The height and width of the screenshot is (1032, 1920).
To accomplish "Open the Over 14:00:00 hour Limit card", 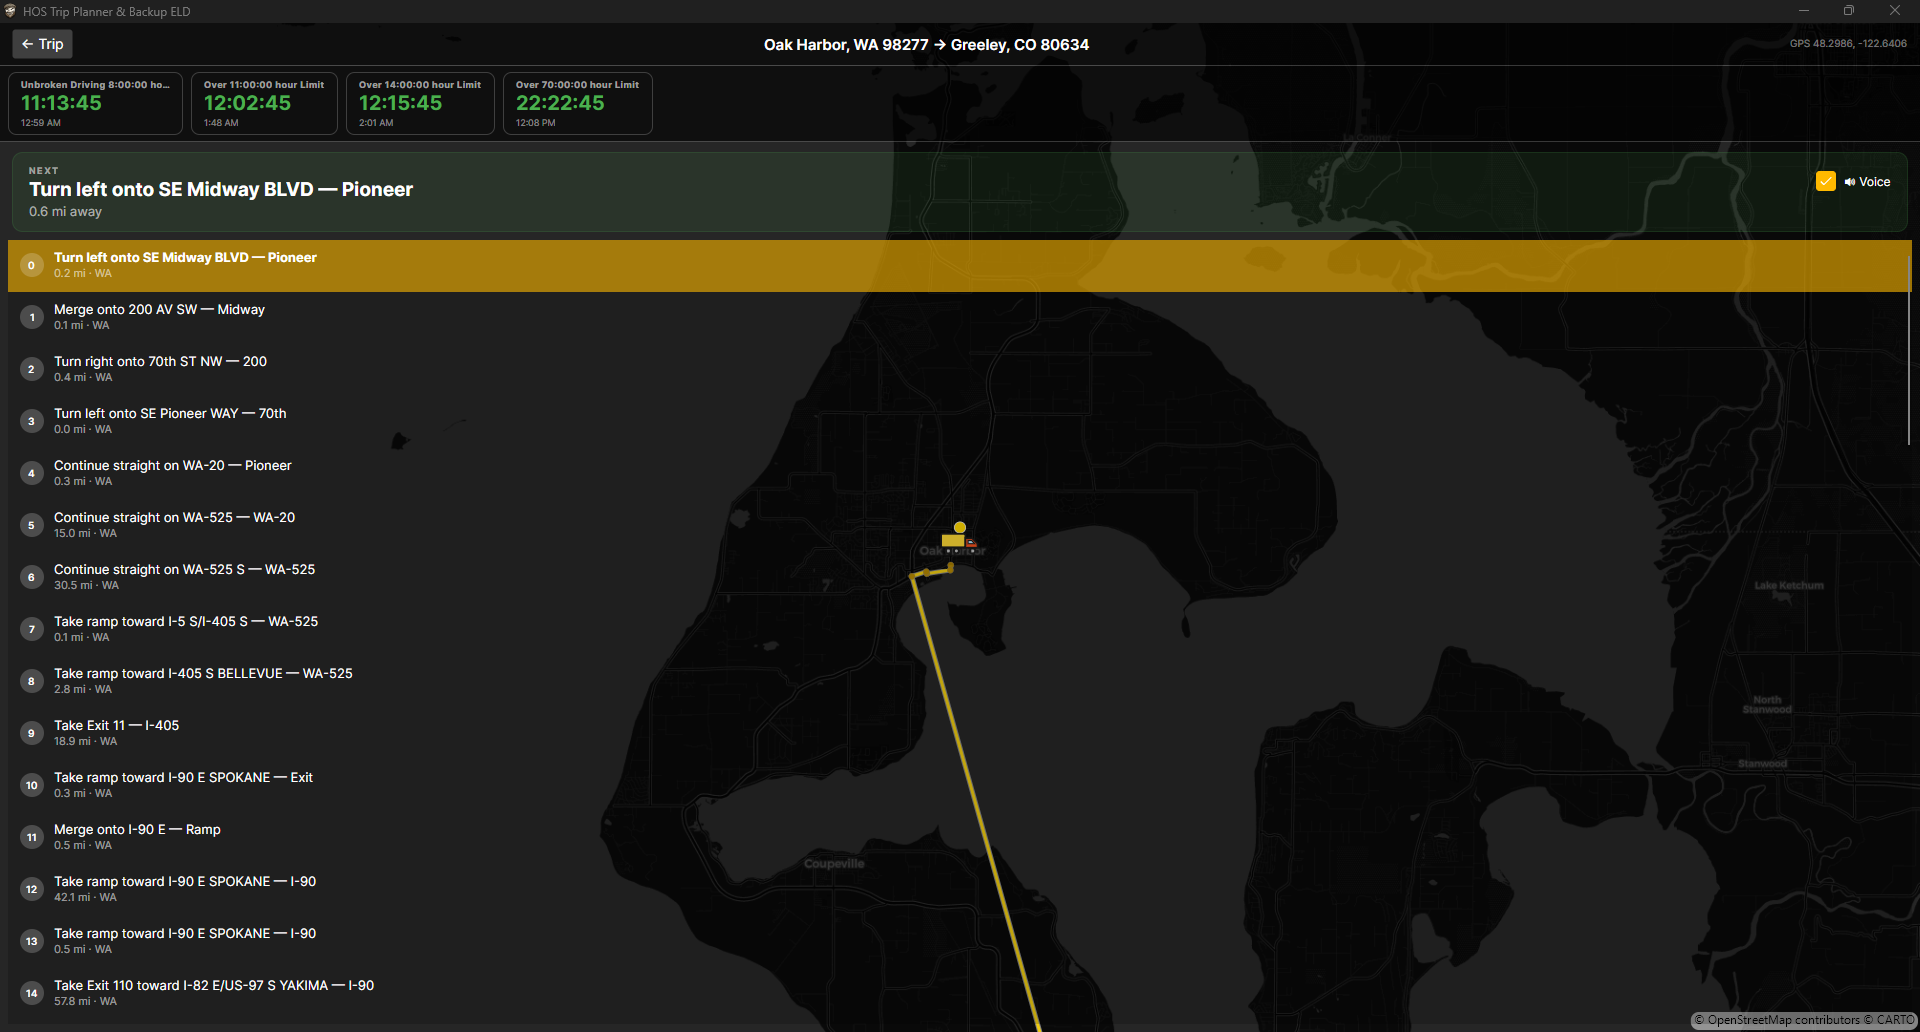I will [x=421, y=103].
